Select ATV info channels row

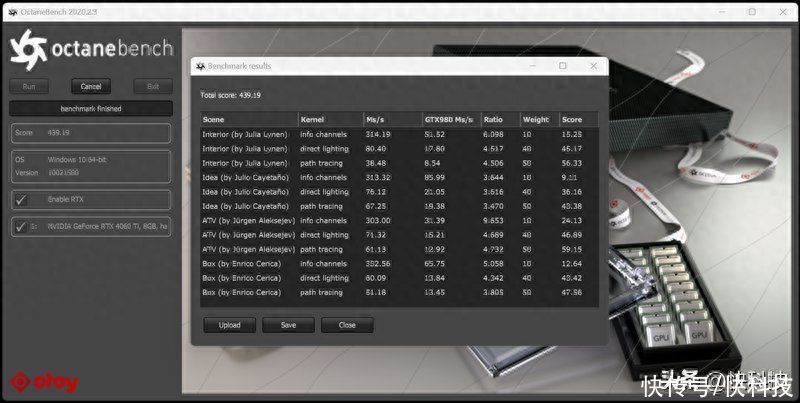click(x=399, y=221)
